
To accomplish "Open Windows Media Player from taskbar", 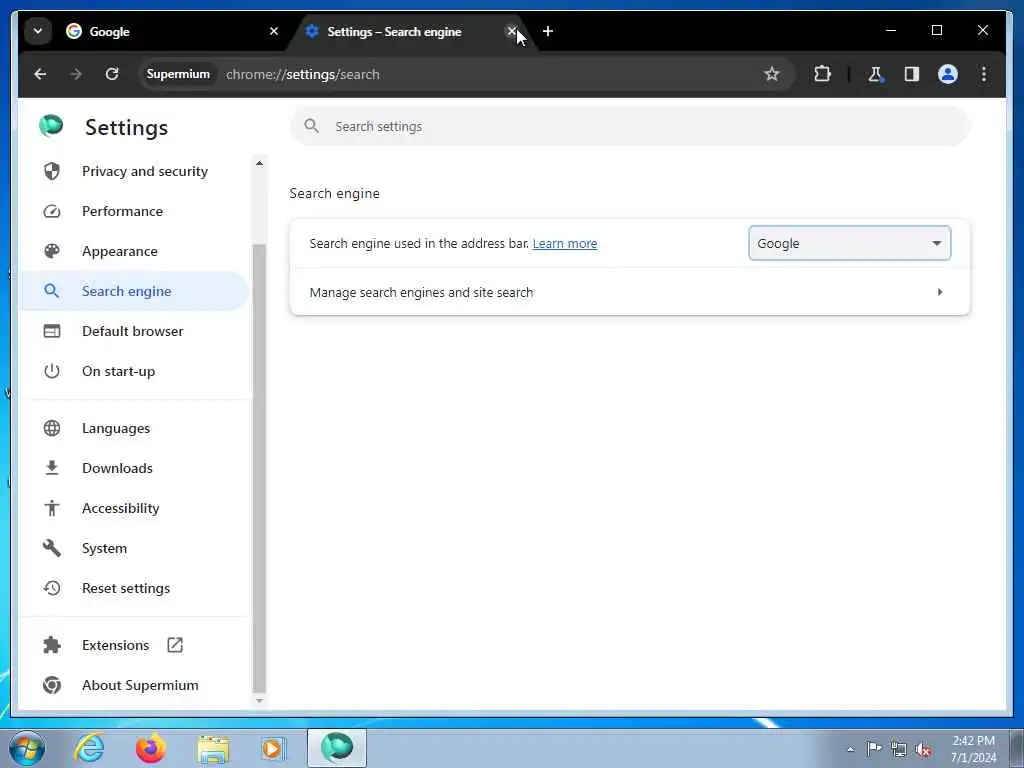I will tap(273, 748).
